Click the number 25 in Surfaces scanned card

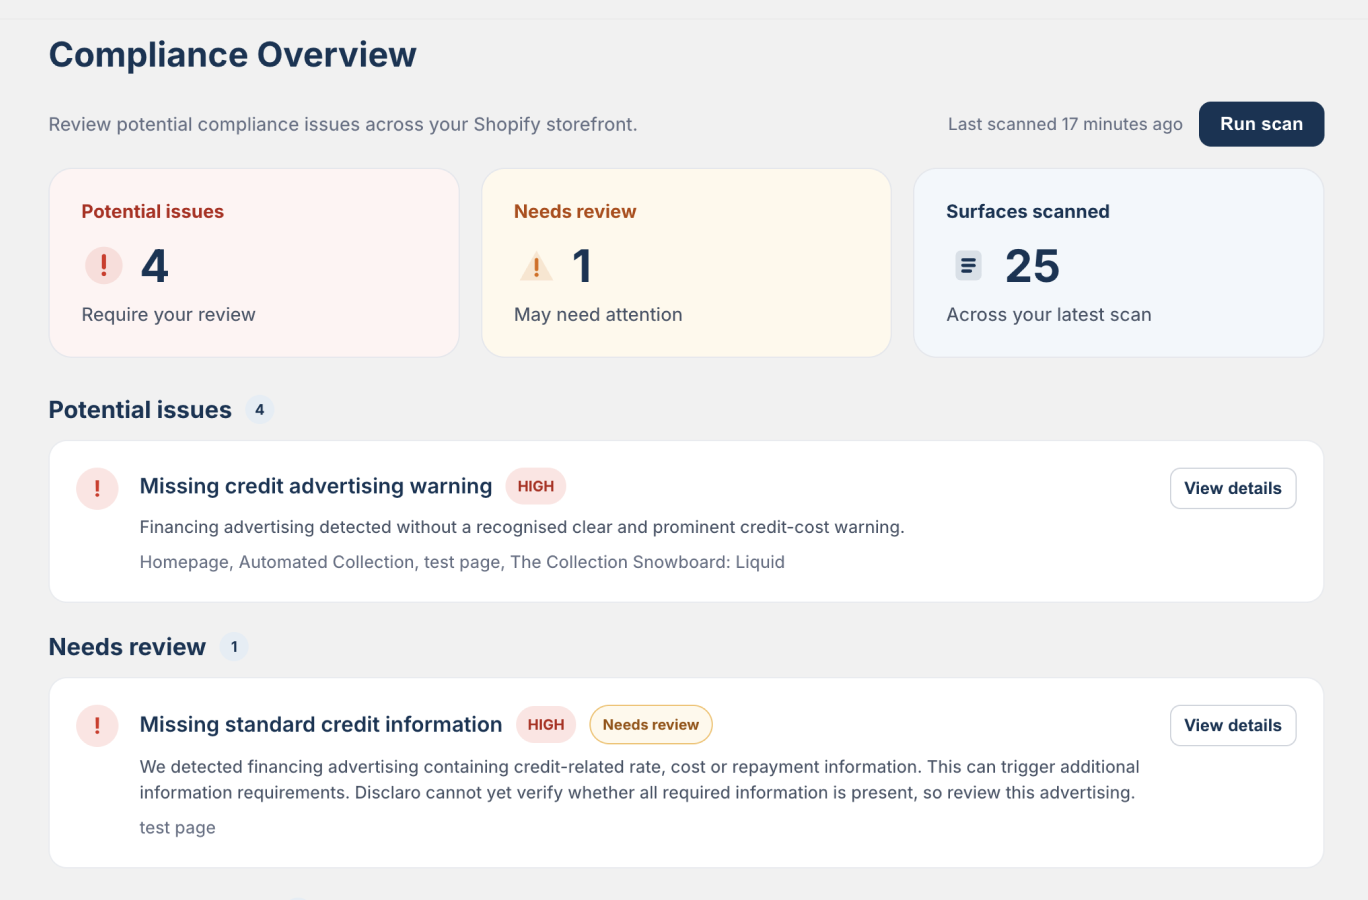(1032, 266)
